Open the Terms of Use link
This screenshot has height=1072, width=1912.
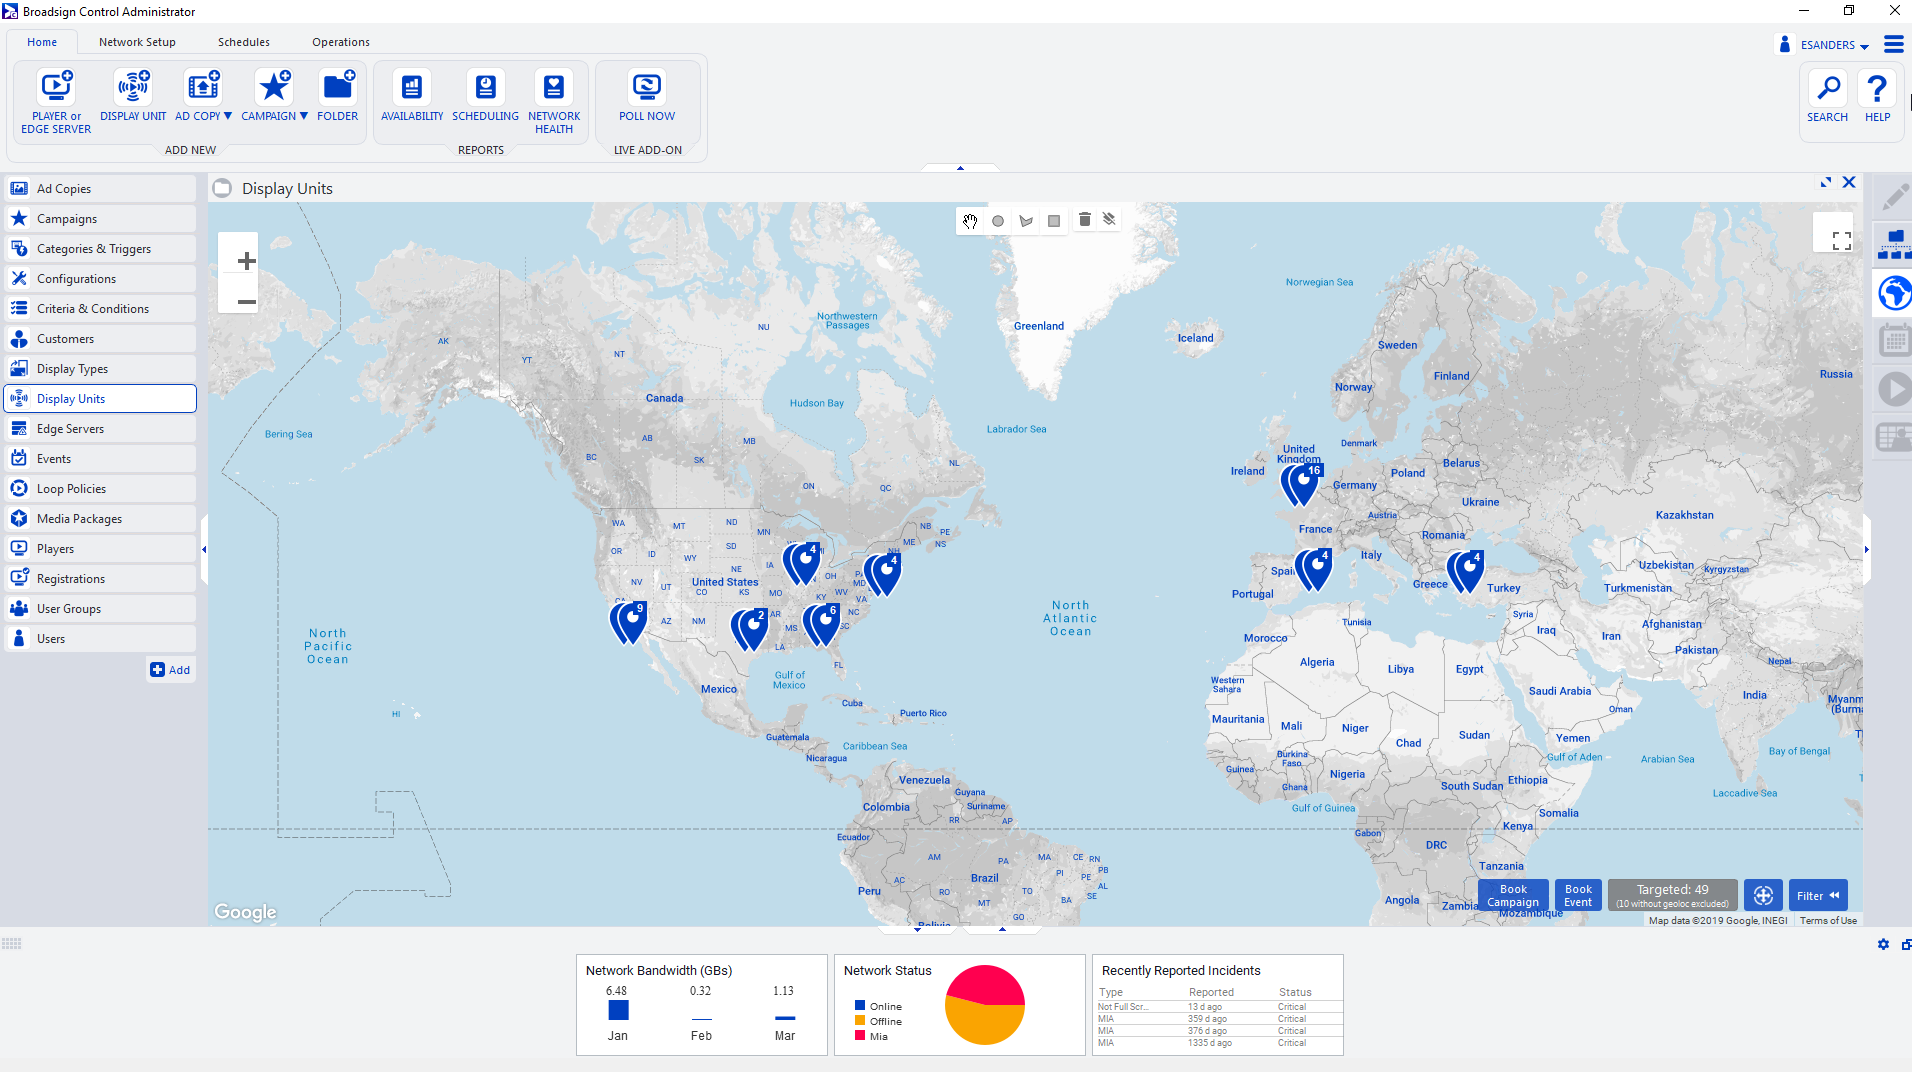pos(1828,921)
